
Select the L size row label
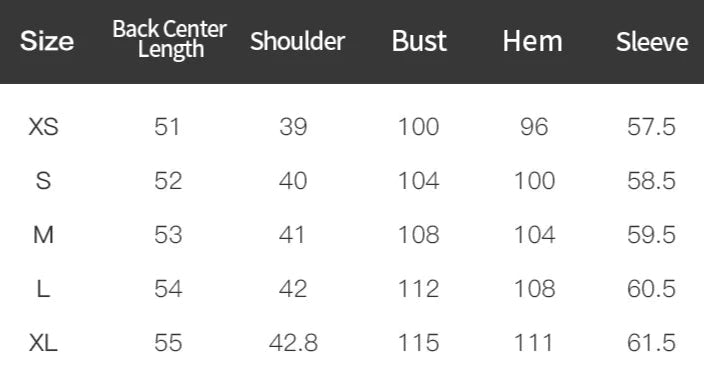click(x=43, y=289)
